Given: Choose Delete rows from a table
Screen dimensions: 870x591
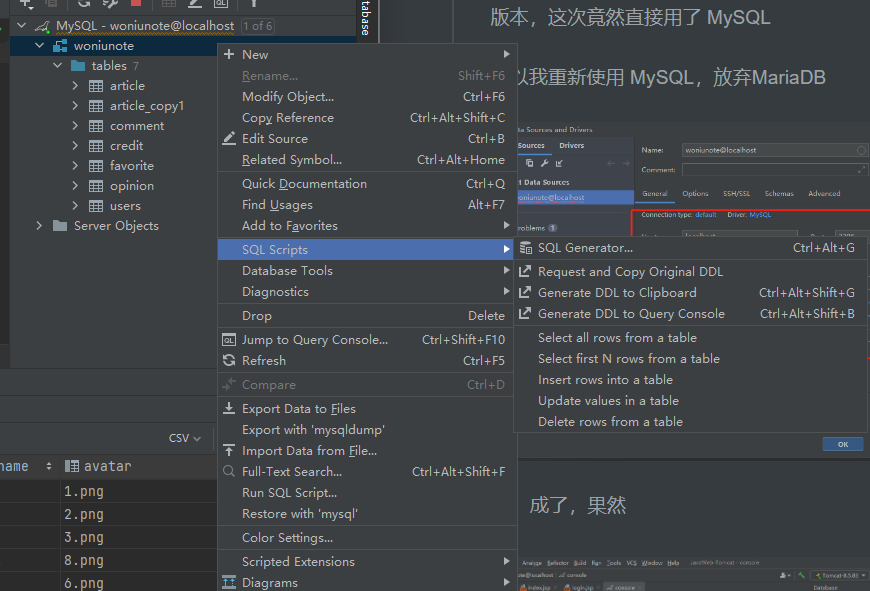Looking at the screenshot, I should [x=690, y=422].
